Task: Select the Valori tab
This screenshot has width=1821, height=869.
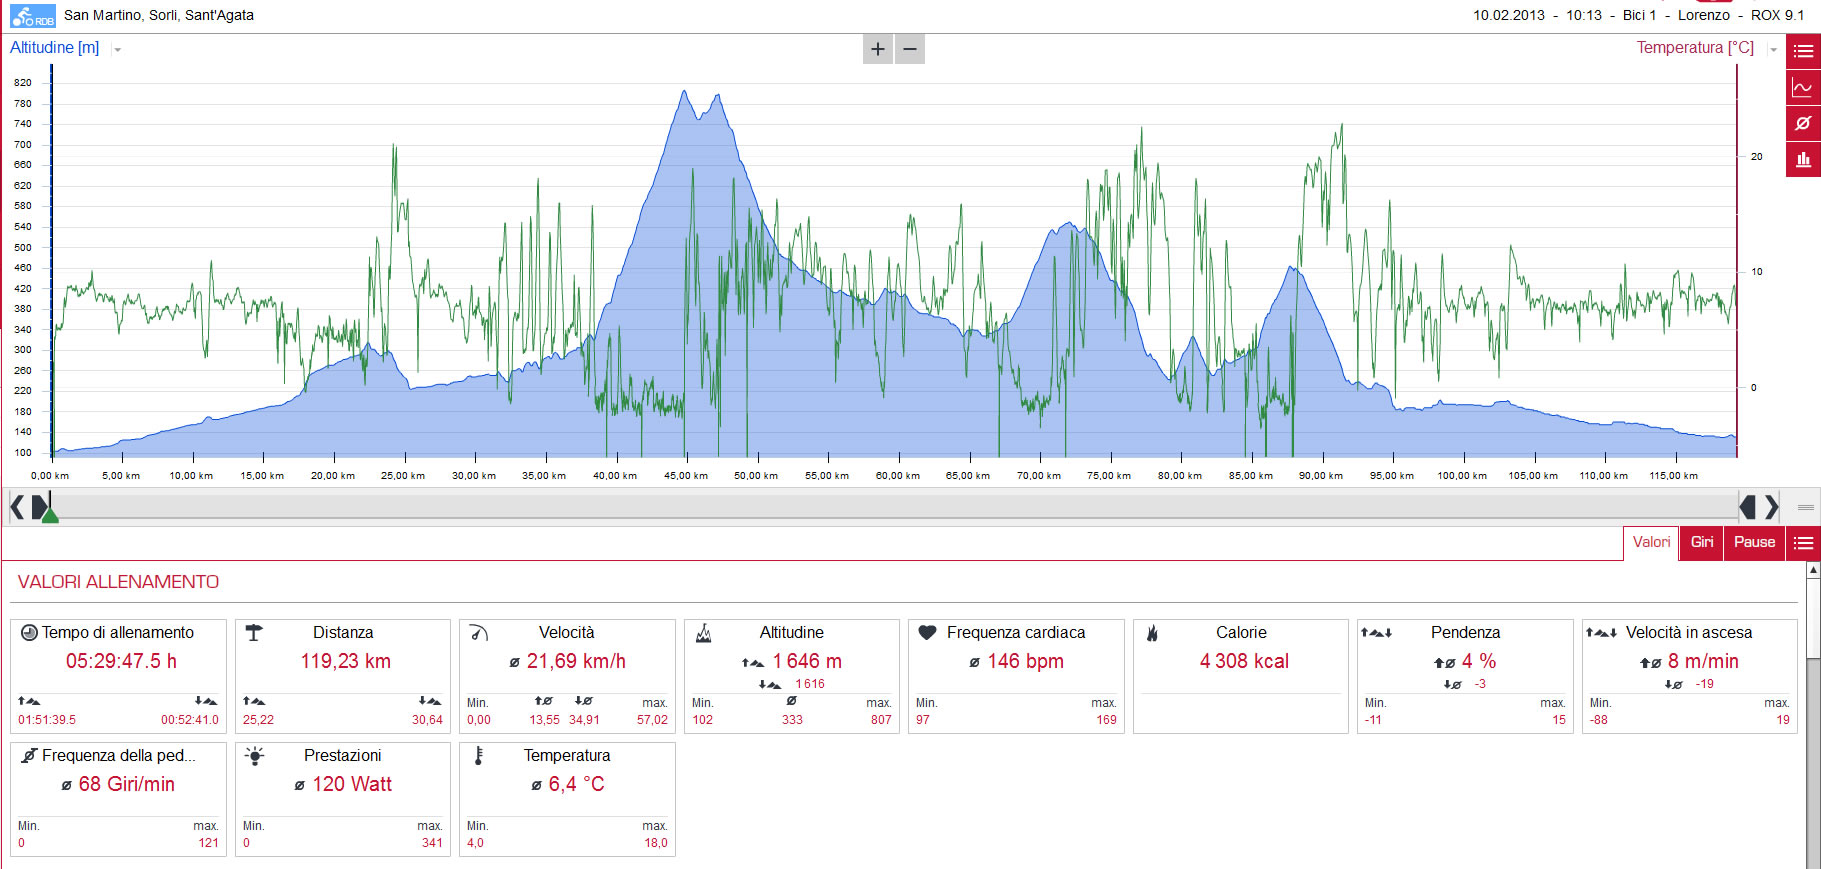Action: click(1651, 543)
